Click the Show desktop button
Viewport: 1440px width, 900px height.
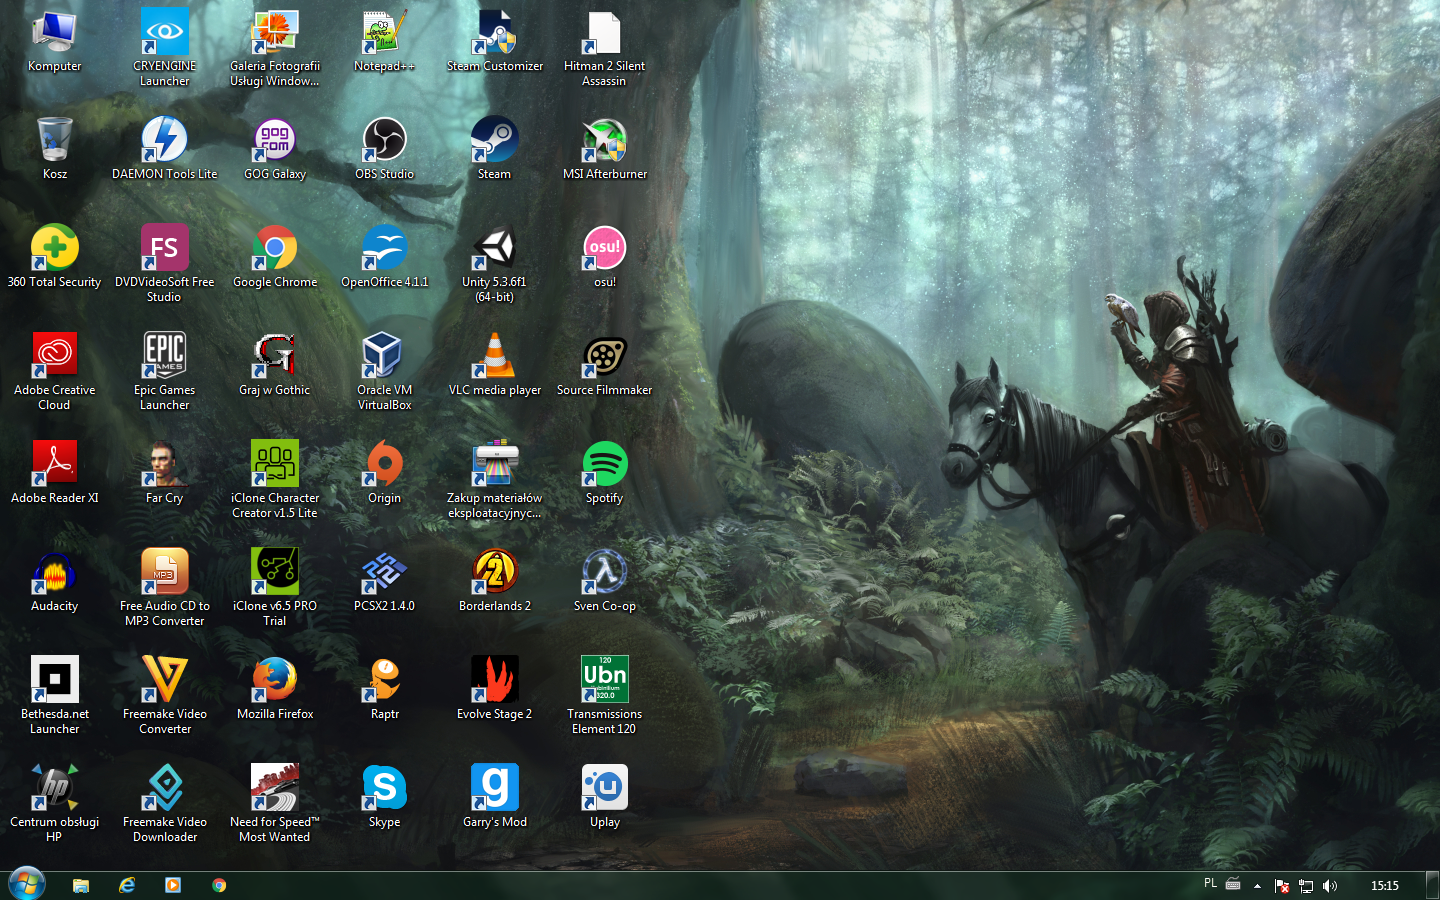click(1432, 885)
